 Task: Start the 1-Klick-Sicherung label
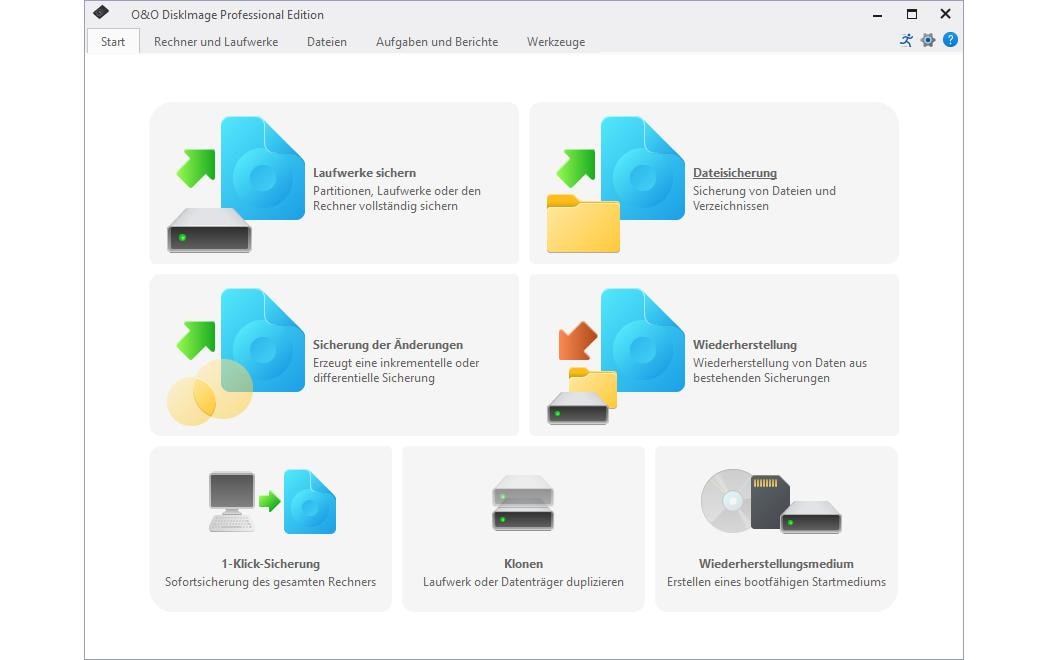pos(271,564)
